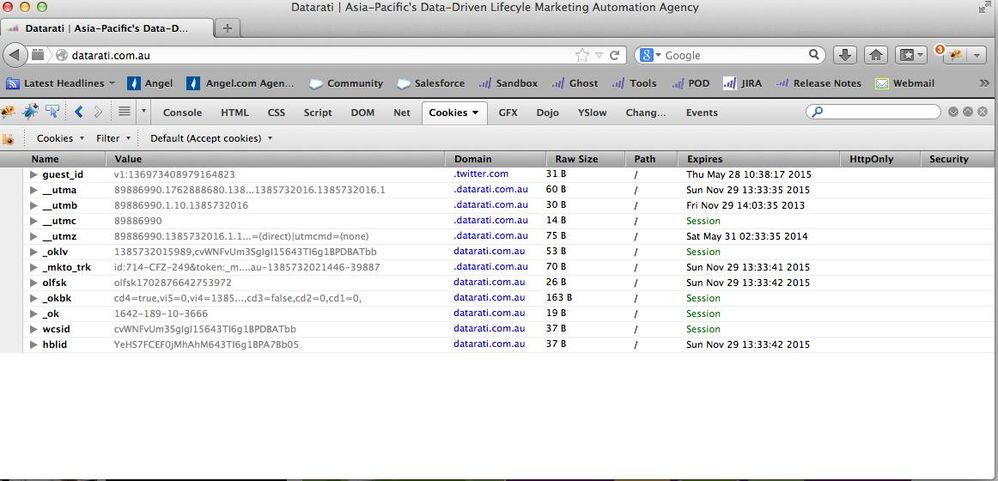Click the browser reload page icon

[x=616, y=55]
